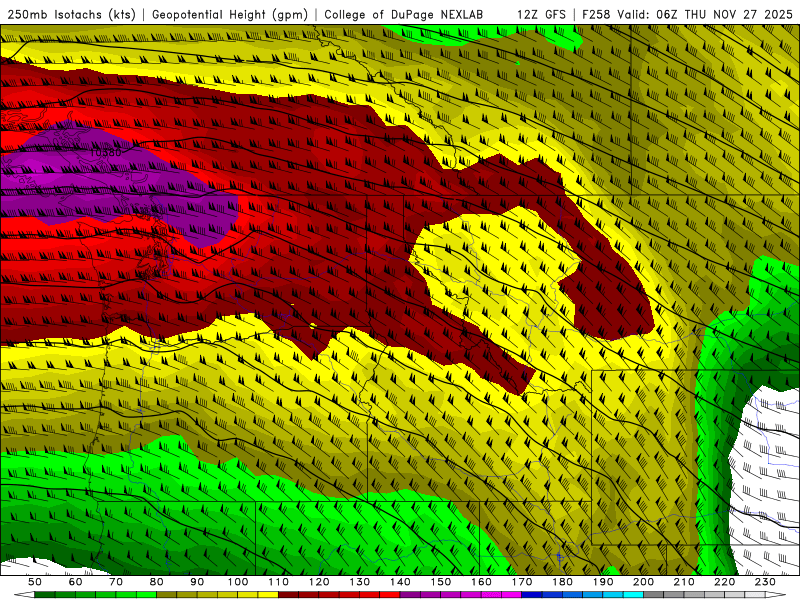Click the 60 knot legend label
The width and height of the screenshot is (800, 600).
click(x=75, y=582)
